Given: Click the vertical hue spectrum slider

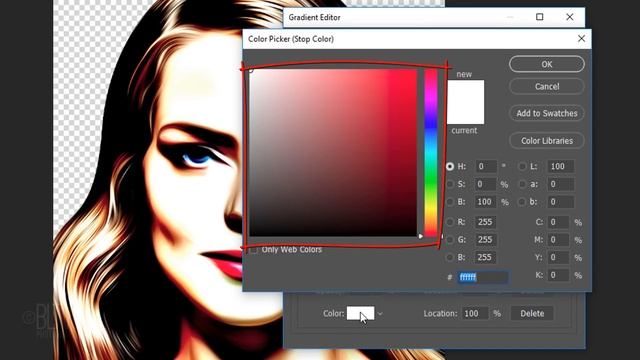Looking at the screenshot, I should pos(431,153).
